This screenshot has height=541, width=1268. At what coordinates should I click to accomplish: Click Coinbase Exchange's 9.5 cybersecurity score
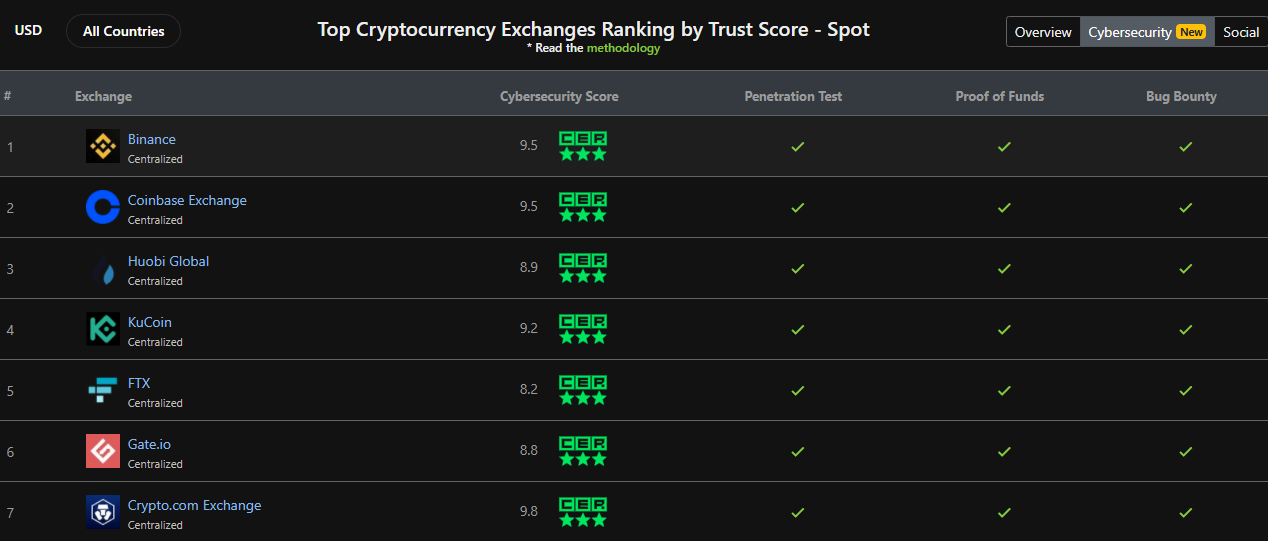click(x=529, y=207)
